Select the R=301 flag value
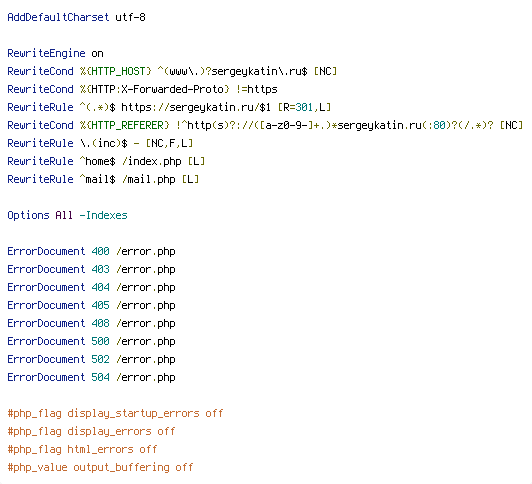This screenshot has height=484, width=532. (x=298, y=107)
